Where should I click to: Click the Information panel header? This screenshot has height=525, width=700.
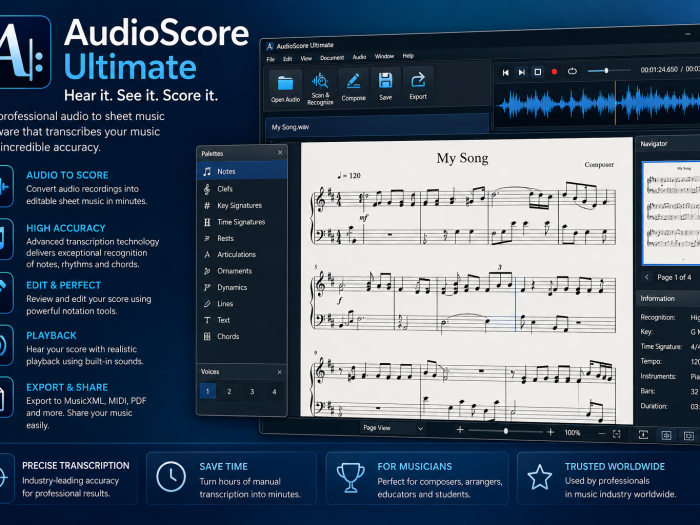click(x=668, y=299)
